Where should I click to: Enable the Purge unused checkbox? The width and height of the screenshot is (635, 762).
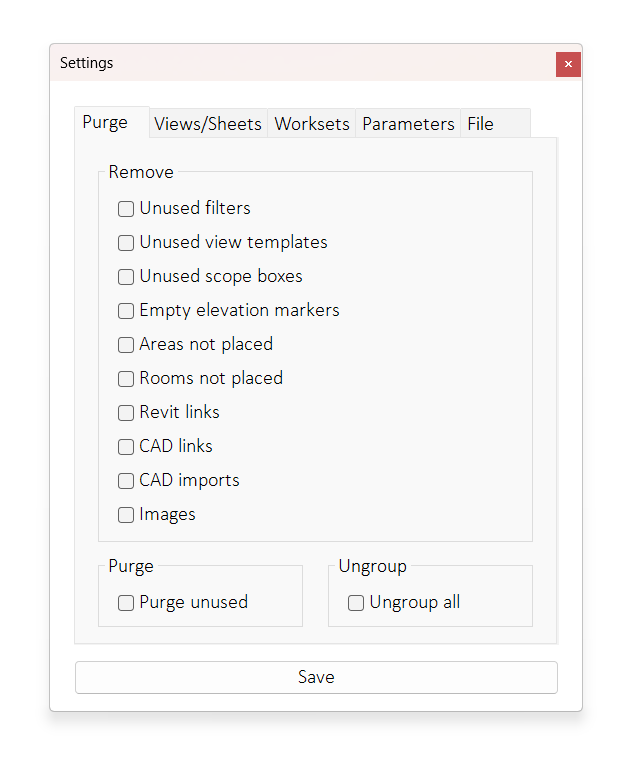[126, 603]
